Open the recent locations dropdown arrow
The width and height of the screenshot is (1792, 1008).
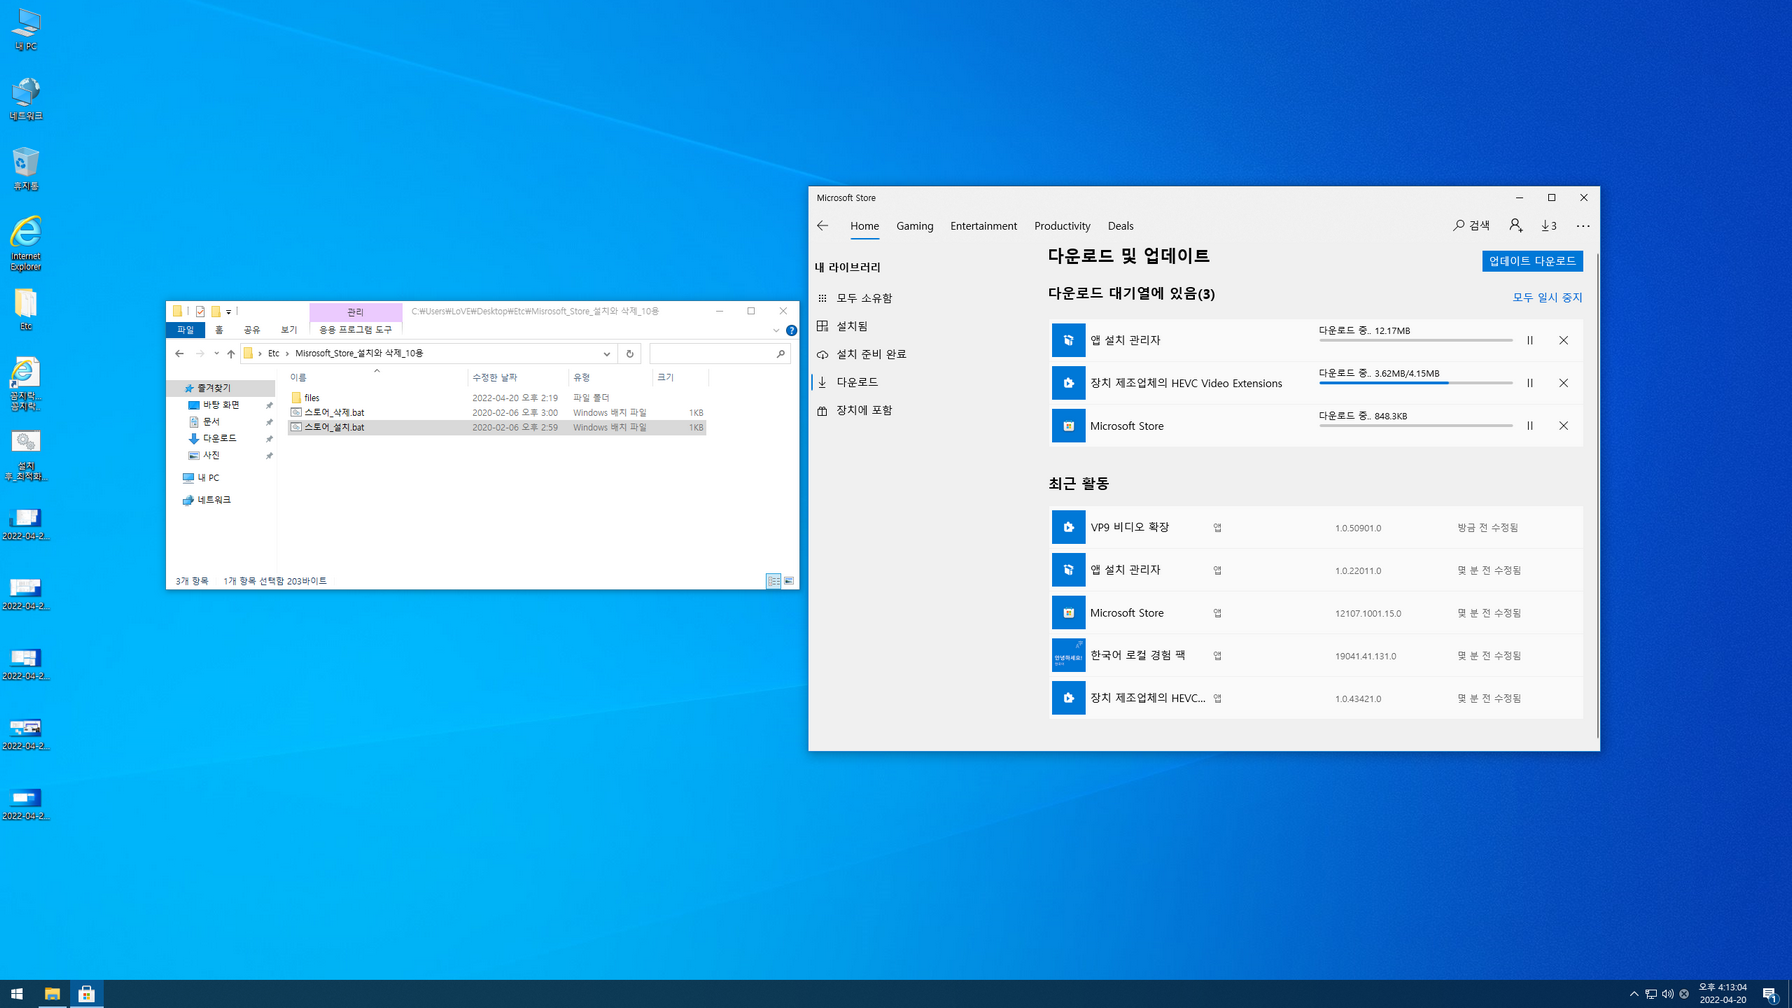click(x=216, y=354)
